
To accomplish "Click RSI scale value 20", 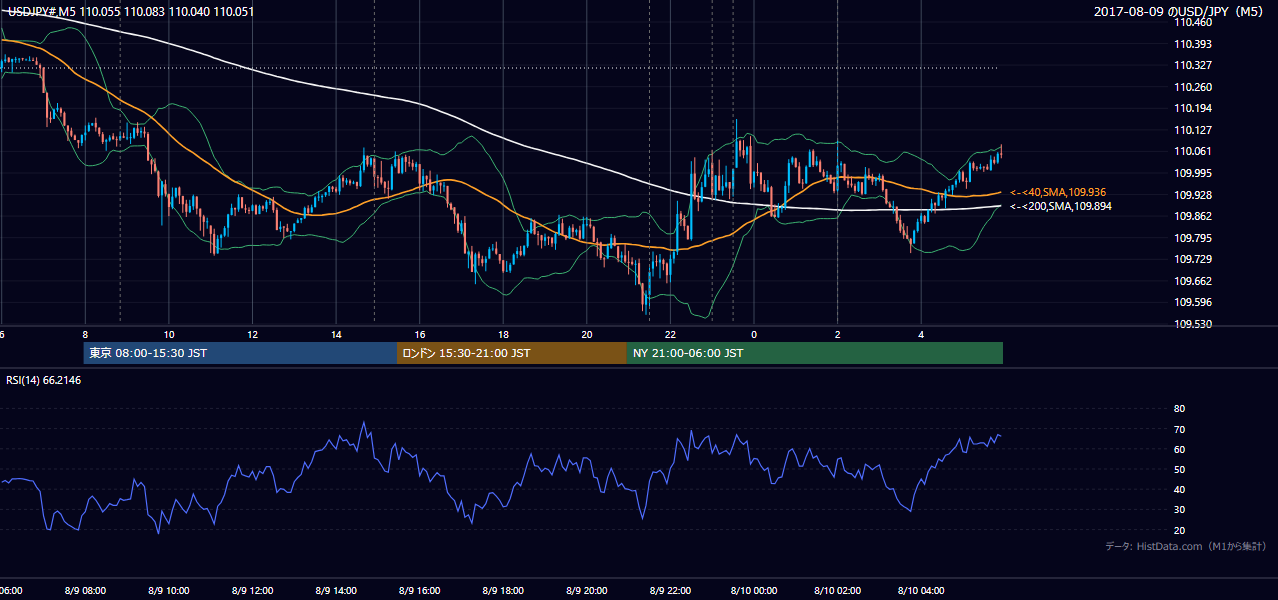I will (x=1179, y=531).
